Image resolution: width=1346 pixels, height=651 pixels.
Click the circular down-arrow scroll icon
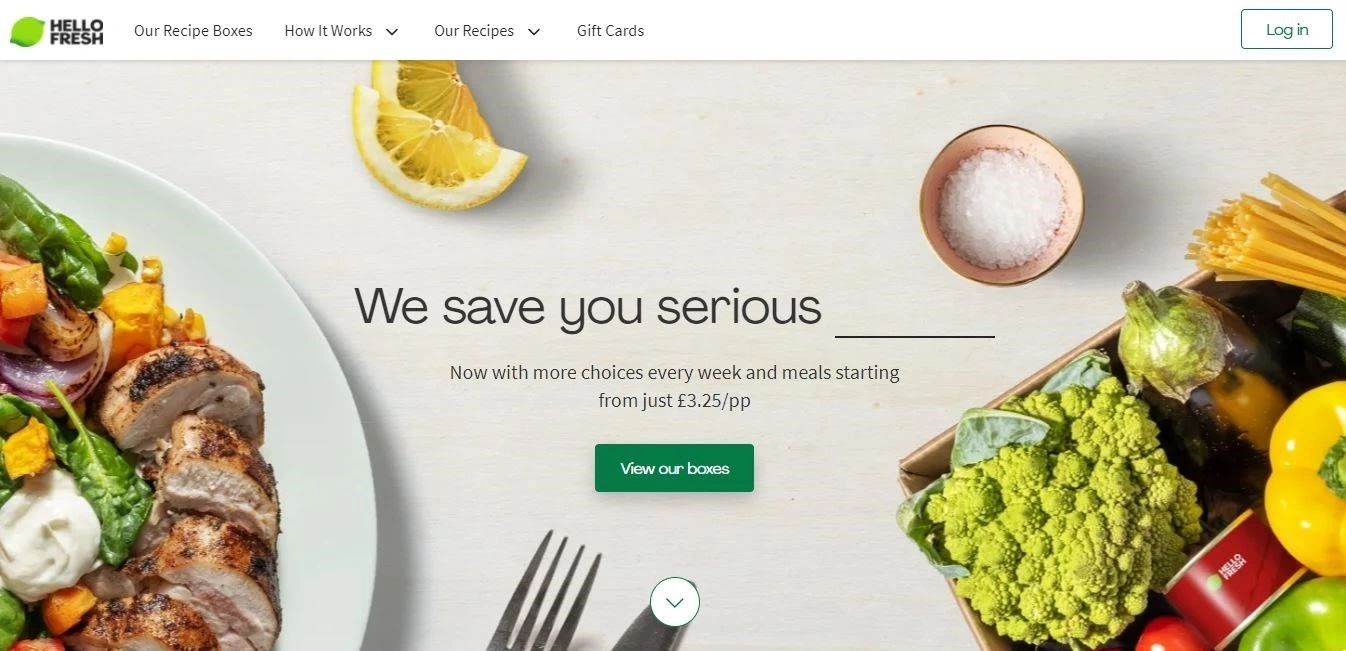coord(675,602)
